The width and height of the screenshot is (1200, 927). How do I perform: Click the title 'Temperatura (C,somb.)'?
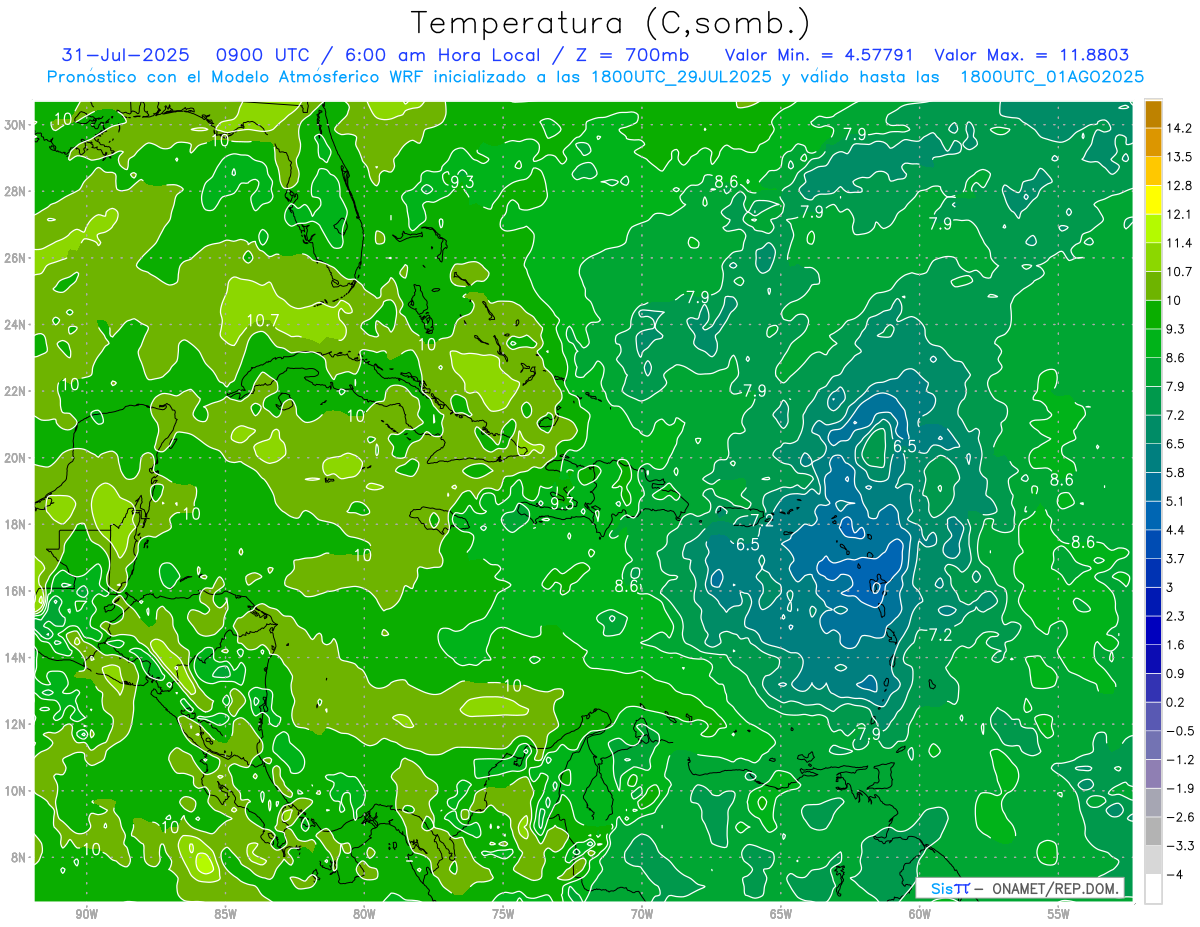coord(611,23)
